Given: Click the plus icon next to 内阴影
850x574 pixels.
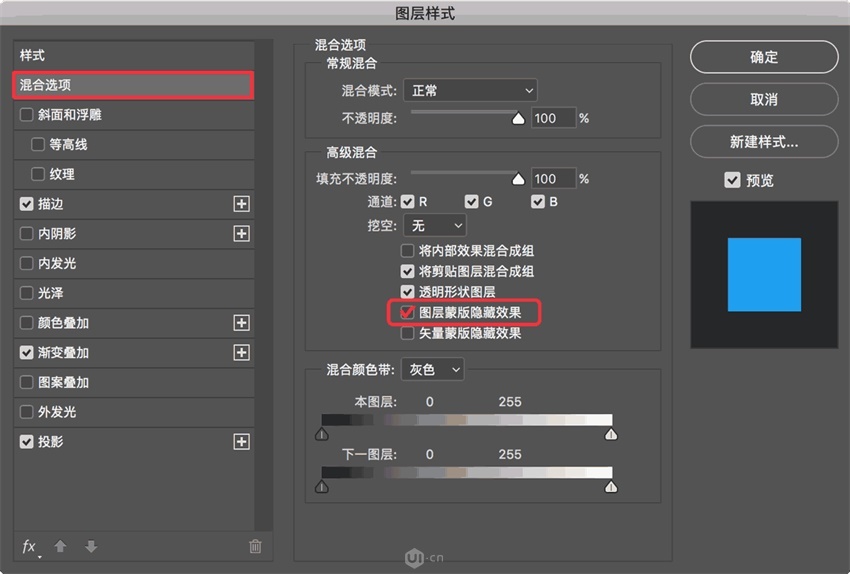Looking at the screenshot, I should (241, 234).
